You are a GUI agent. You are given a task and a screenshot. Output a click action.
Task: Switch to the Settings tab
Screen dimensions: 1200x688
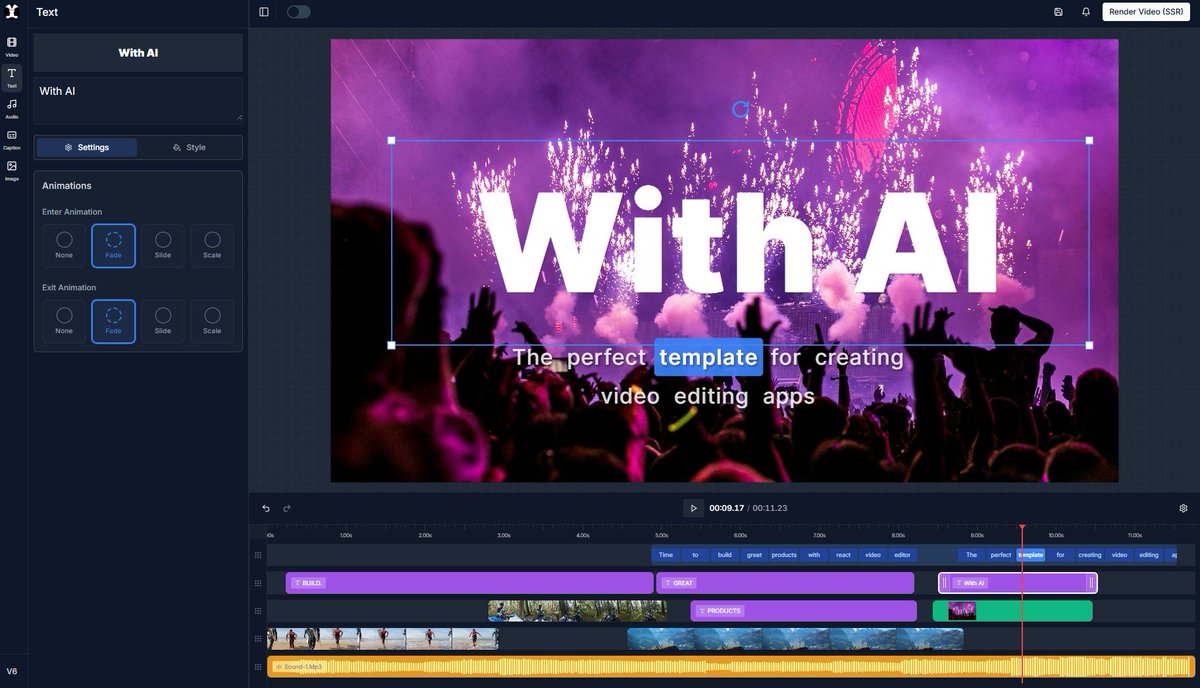click(87, 147)
